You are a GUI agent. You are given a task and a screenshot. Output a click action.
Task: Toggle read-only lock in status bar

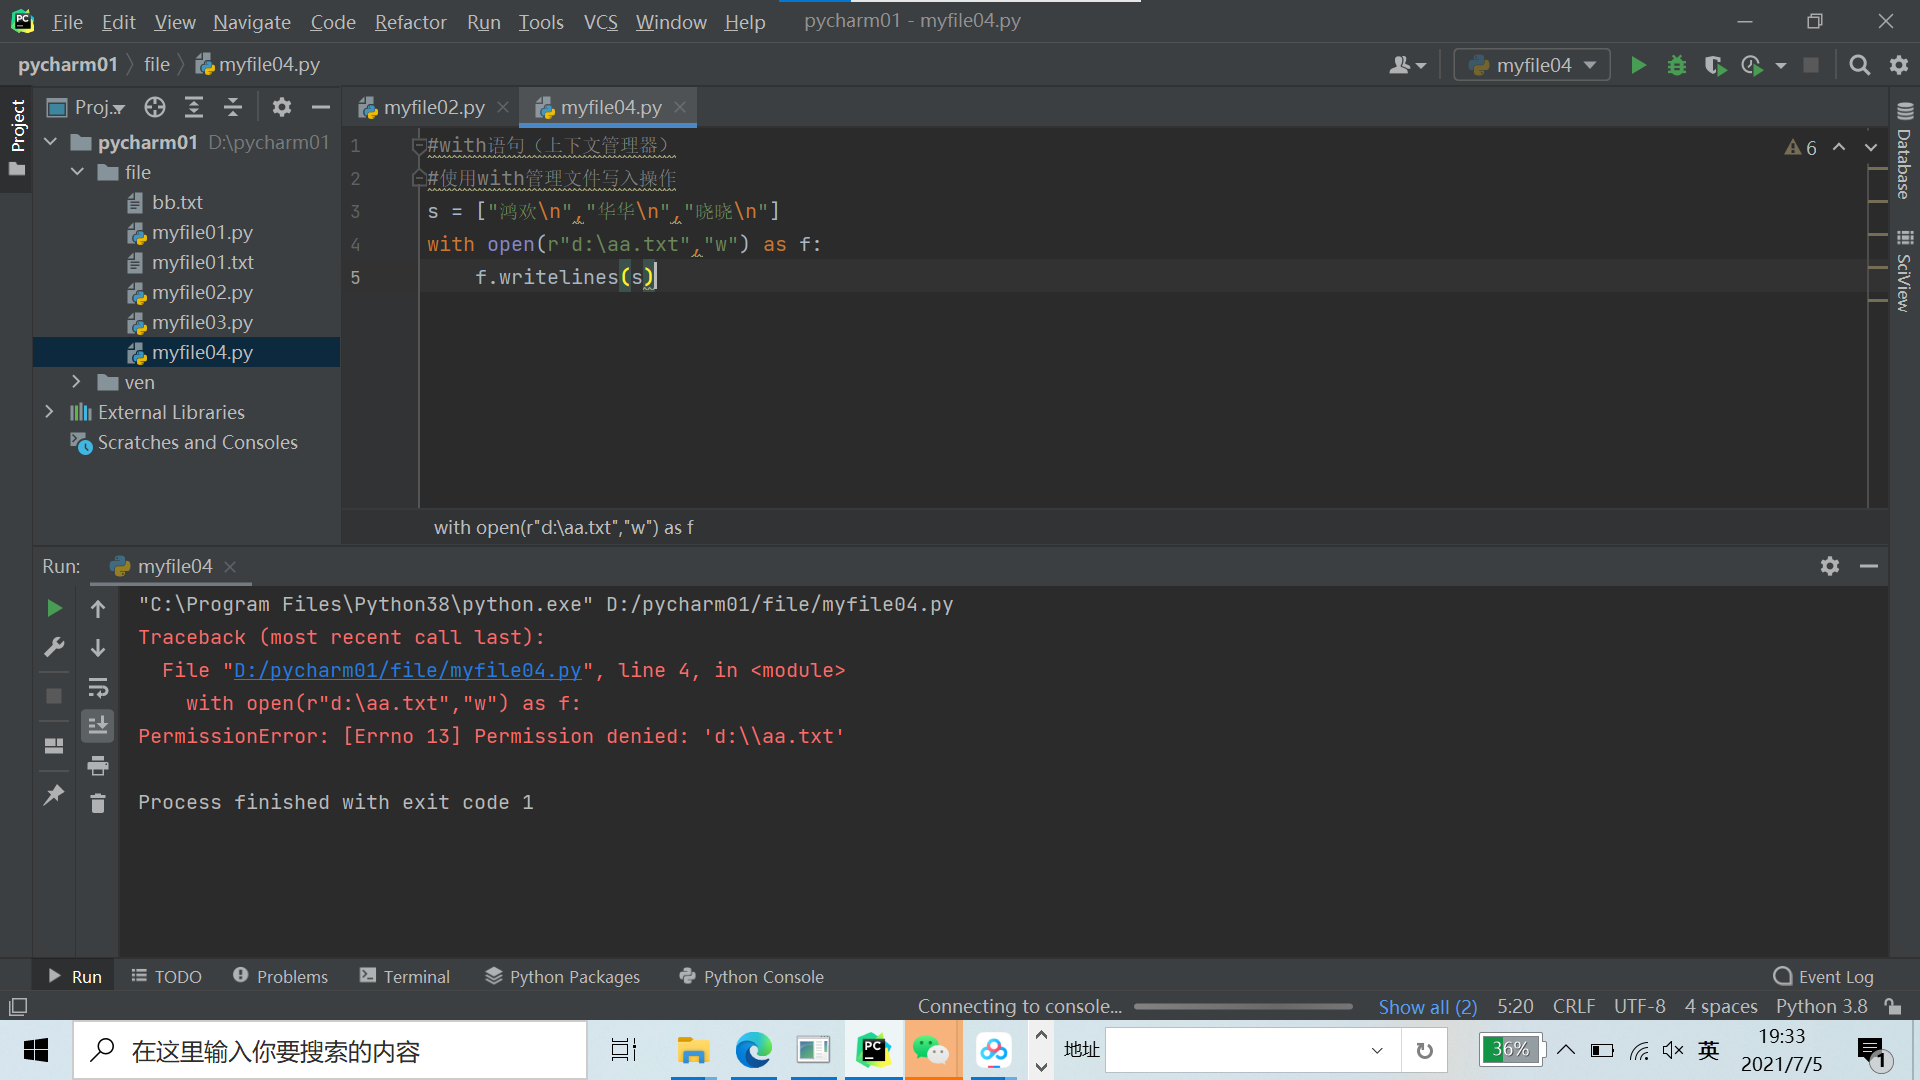coord(1892,1006)
